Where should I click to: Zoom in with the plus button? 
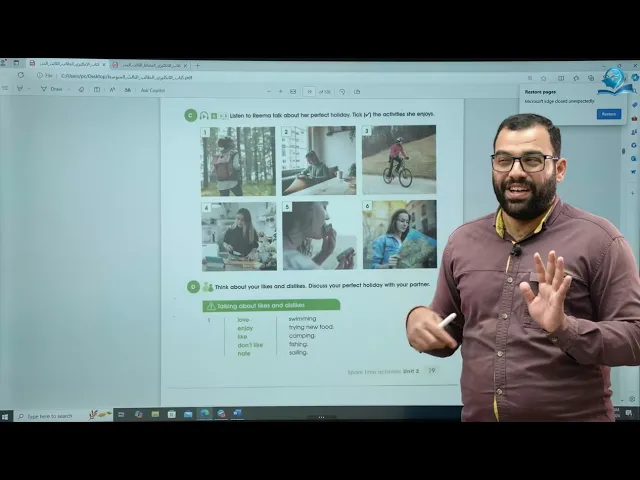pyautogui.click(x=281, y=92)
